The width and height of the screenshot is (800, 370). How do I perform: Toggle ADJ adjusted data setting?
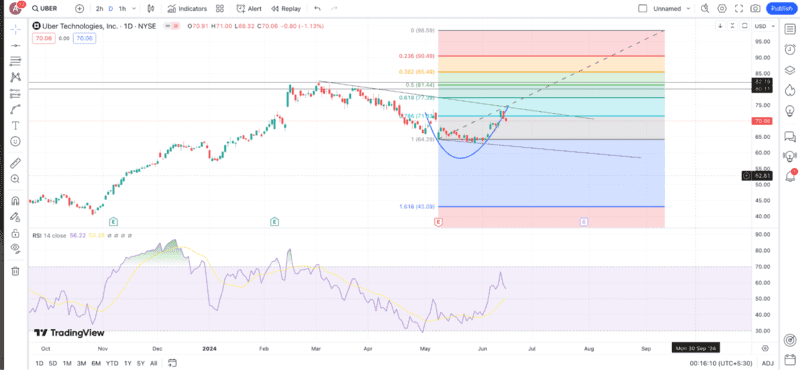click(767, 363)
